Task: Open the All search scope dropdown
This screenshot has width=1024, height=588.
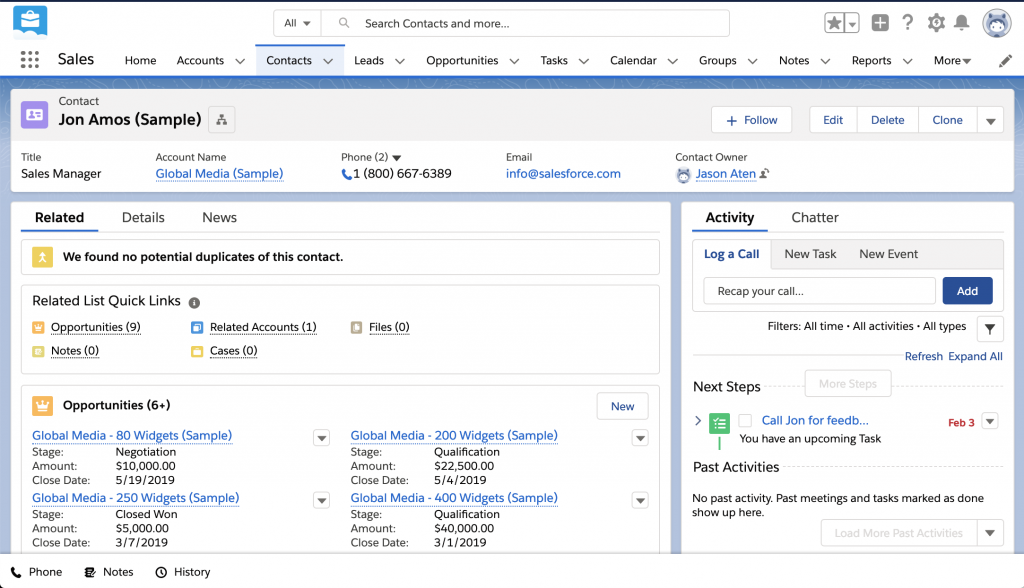Action: (x=297, y=24)
